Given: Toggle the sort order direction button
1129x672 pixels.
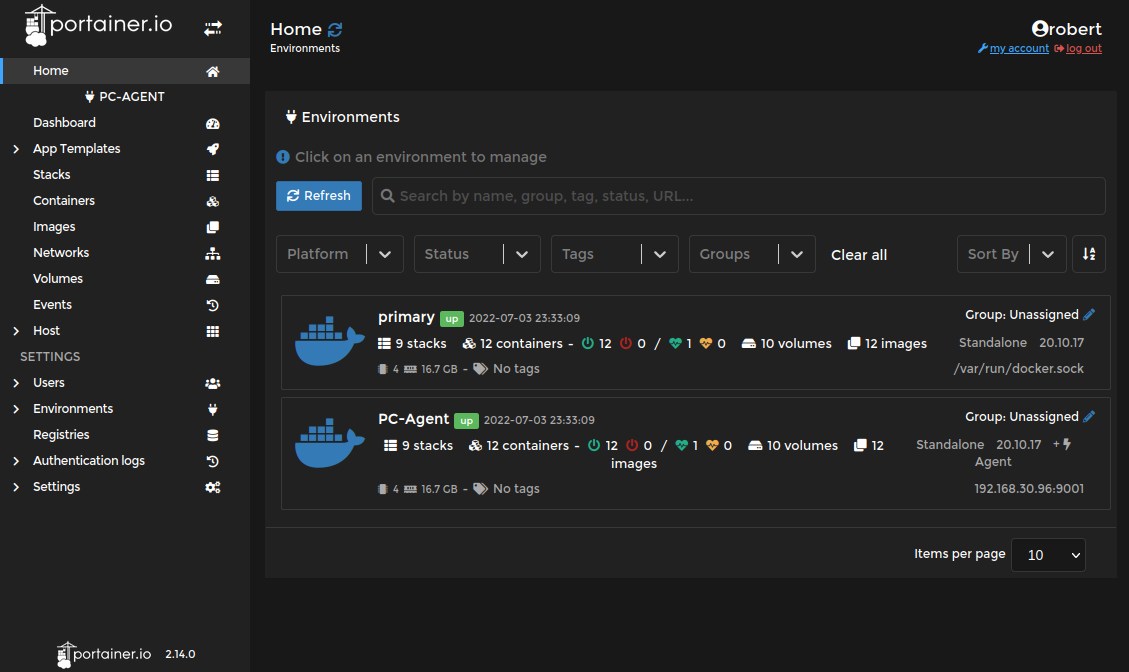Looking at the screenshot, I should (x=1089, y=254).
